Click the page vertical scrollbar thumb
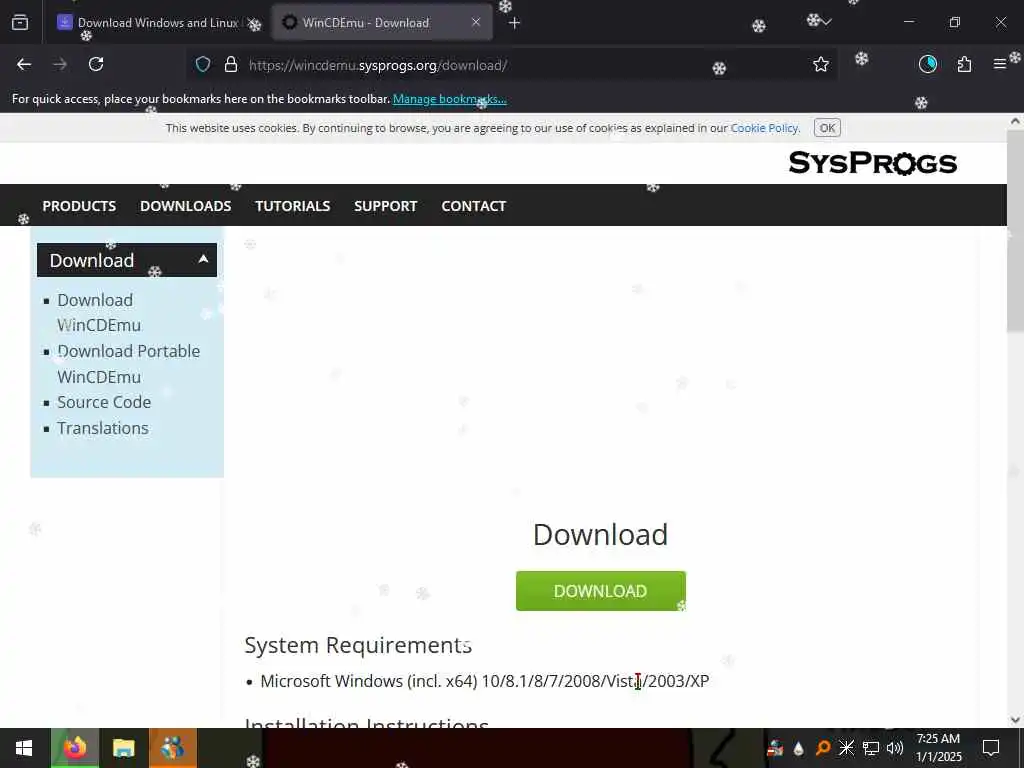This screenshot has width=1024, height=768. point(1015,232)
